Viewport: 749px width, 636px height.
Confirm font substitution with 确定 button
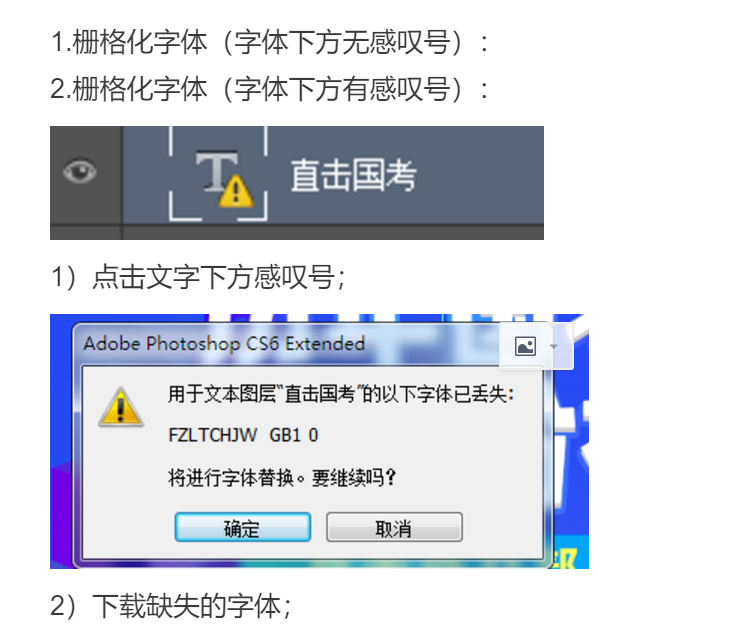(x=243, y=528)
